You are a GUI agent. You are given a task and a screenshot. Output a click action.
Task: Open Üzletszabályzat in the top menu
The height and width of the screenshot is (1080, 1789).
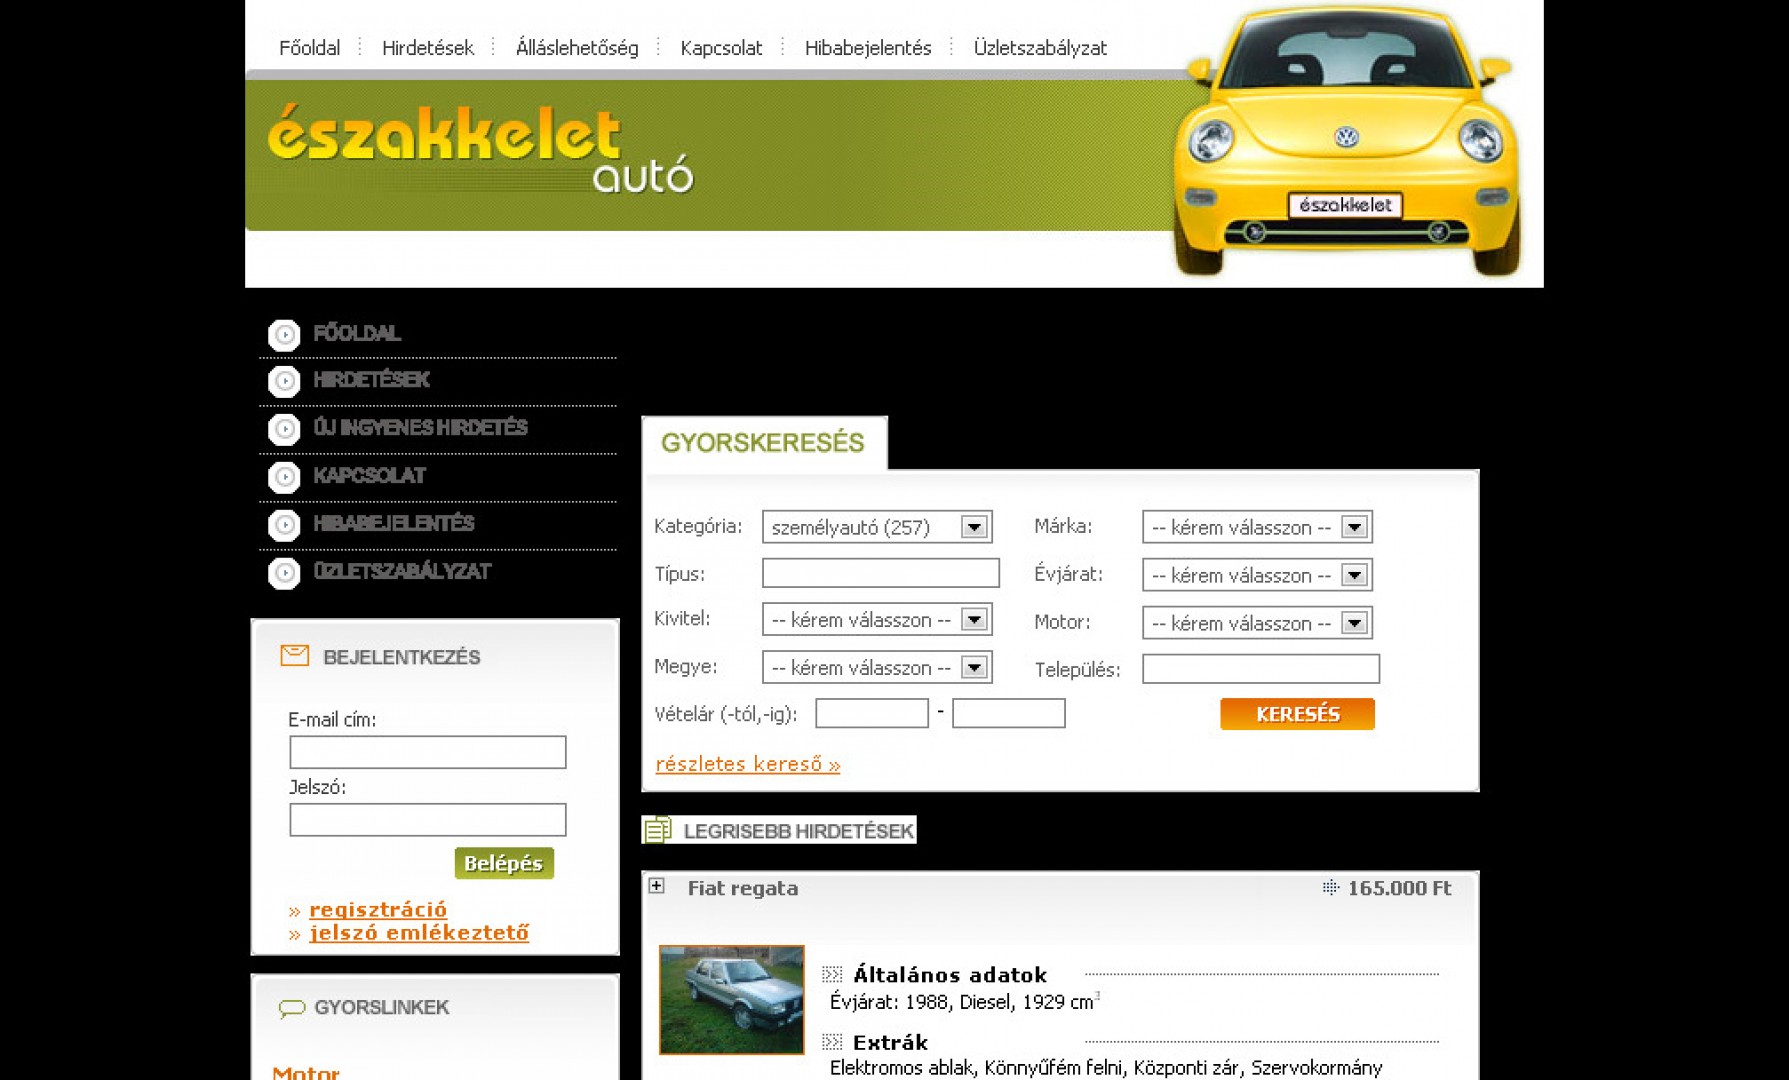click(x=1040, y=48)
